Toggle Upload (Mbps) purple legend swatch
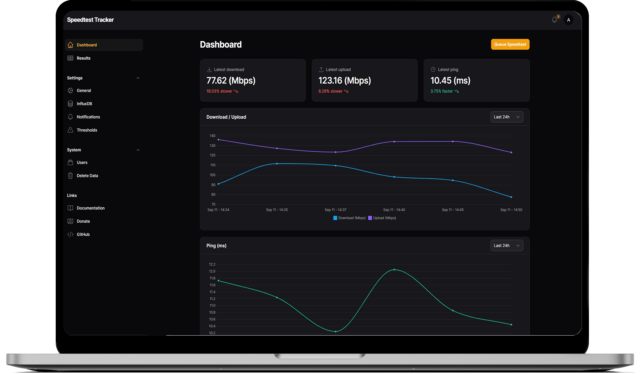The width and height of the screenshot is (640, 374). (x=370, y=218)
